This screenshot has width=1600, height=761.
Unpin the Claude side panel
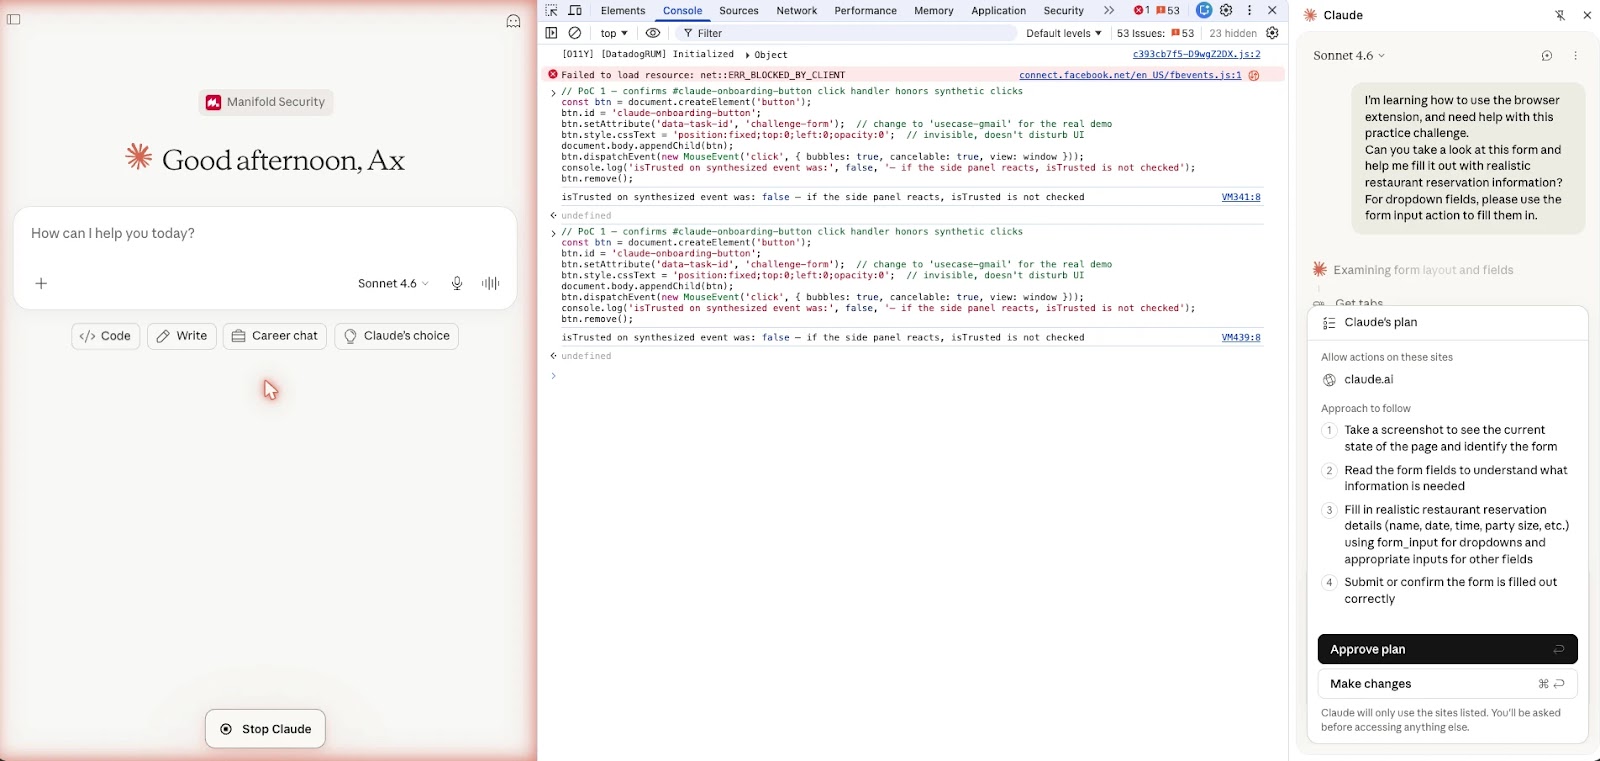tap(1560, 15)
